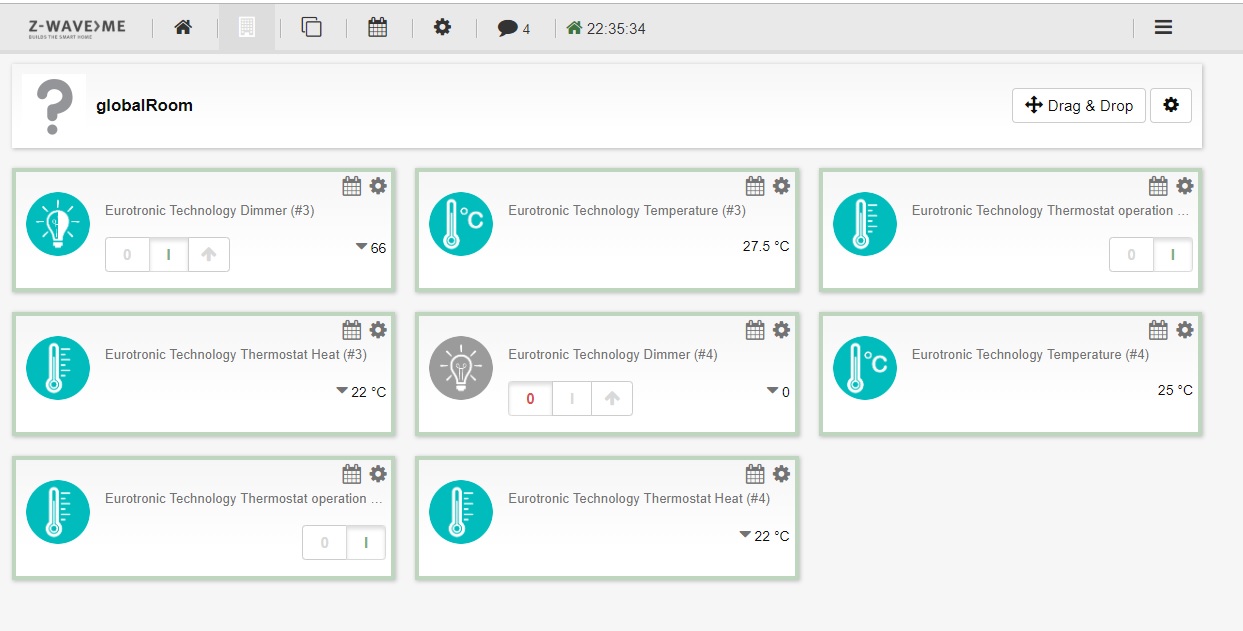Switch bottom-left Thermostat operation on with I
Screen dimensions: 1243x631
point(366,543)
